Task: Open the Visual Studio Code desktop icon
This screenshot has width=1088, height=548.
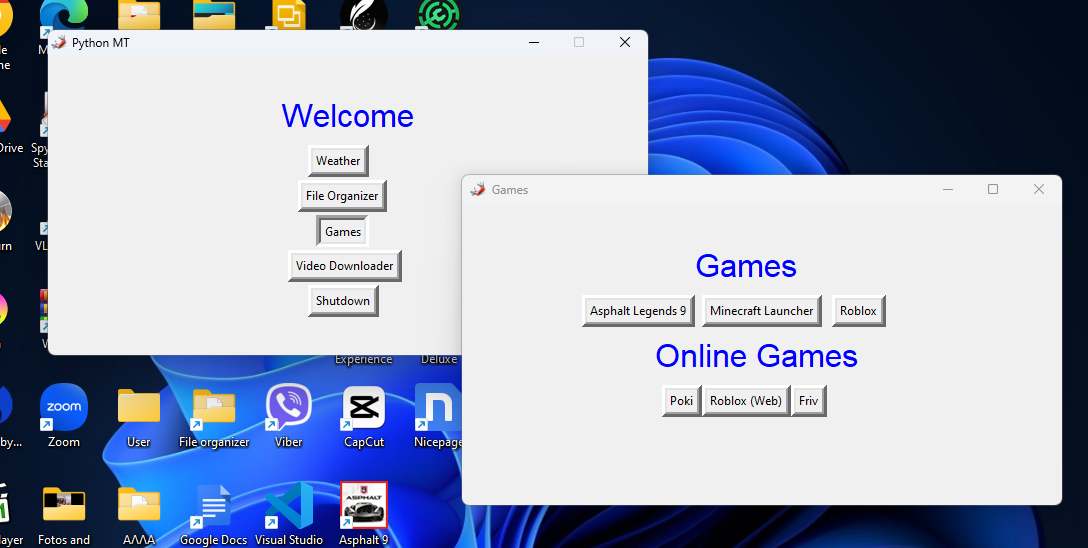Action: point(289,515)
